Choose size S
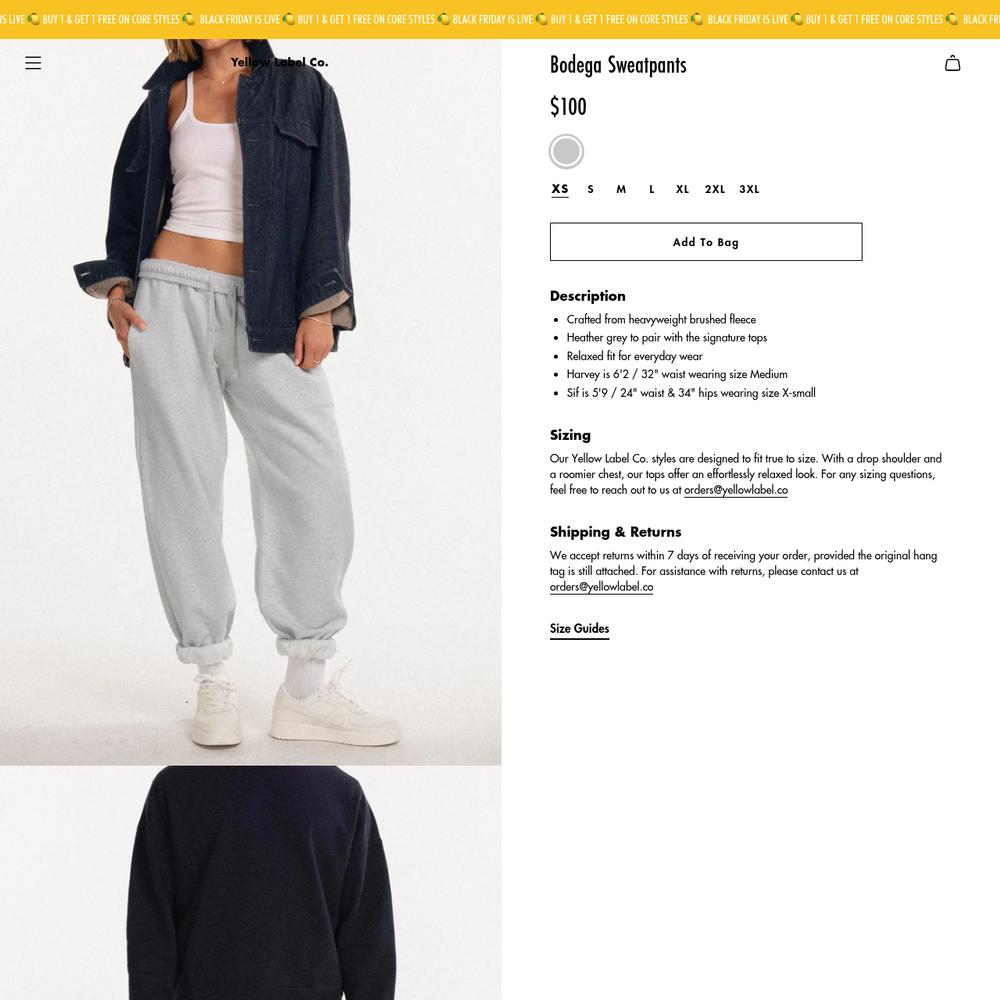This screenshot has height=1000, width=1000. click(591, 189)
